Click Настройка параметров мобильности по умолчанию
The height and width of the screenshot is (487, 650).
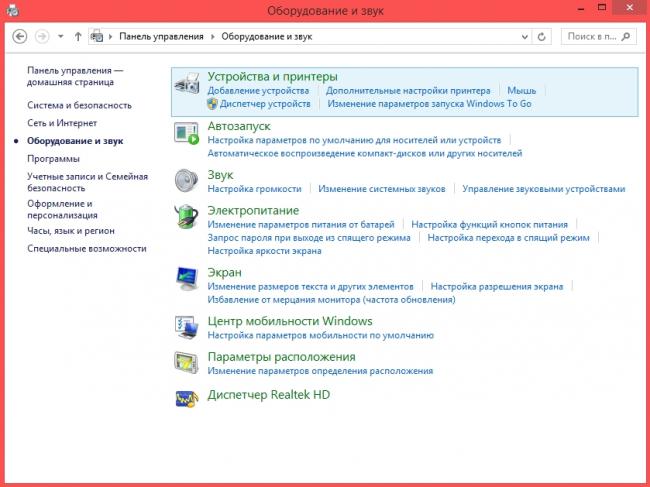(x=320, y=335)
